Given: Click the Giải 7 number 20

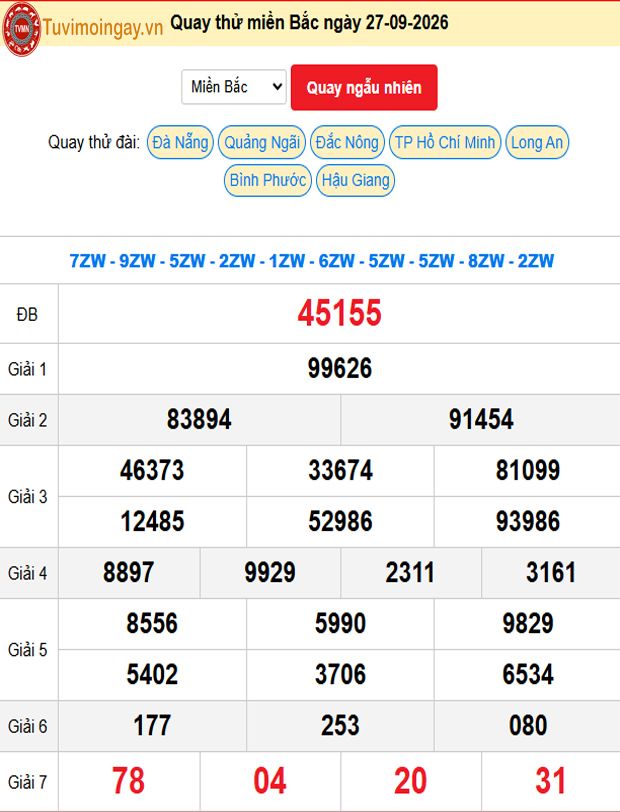Looking at the screenshot, I should click(410, 780).
